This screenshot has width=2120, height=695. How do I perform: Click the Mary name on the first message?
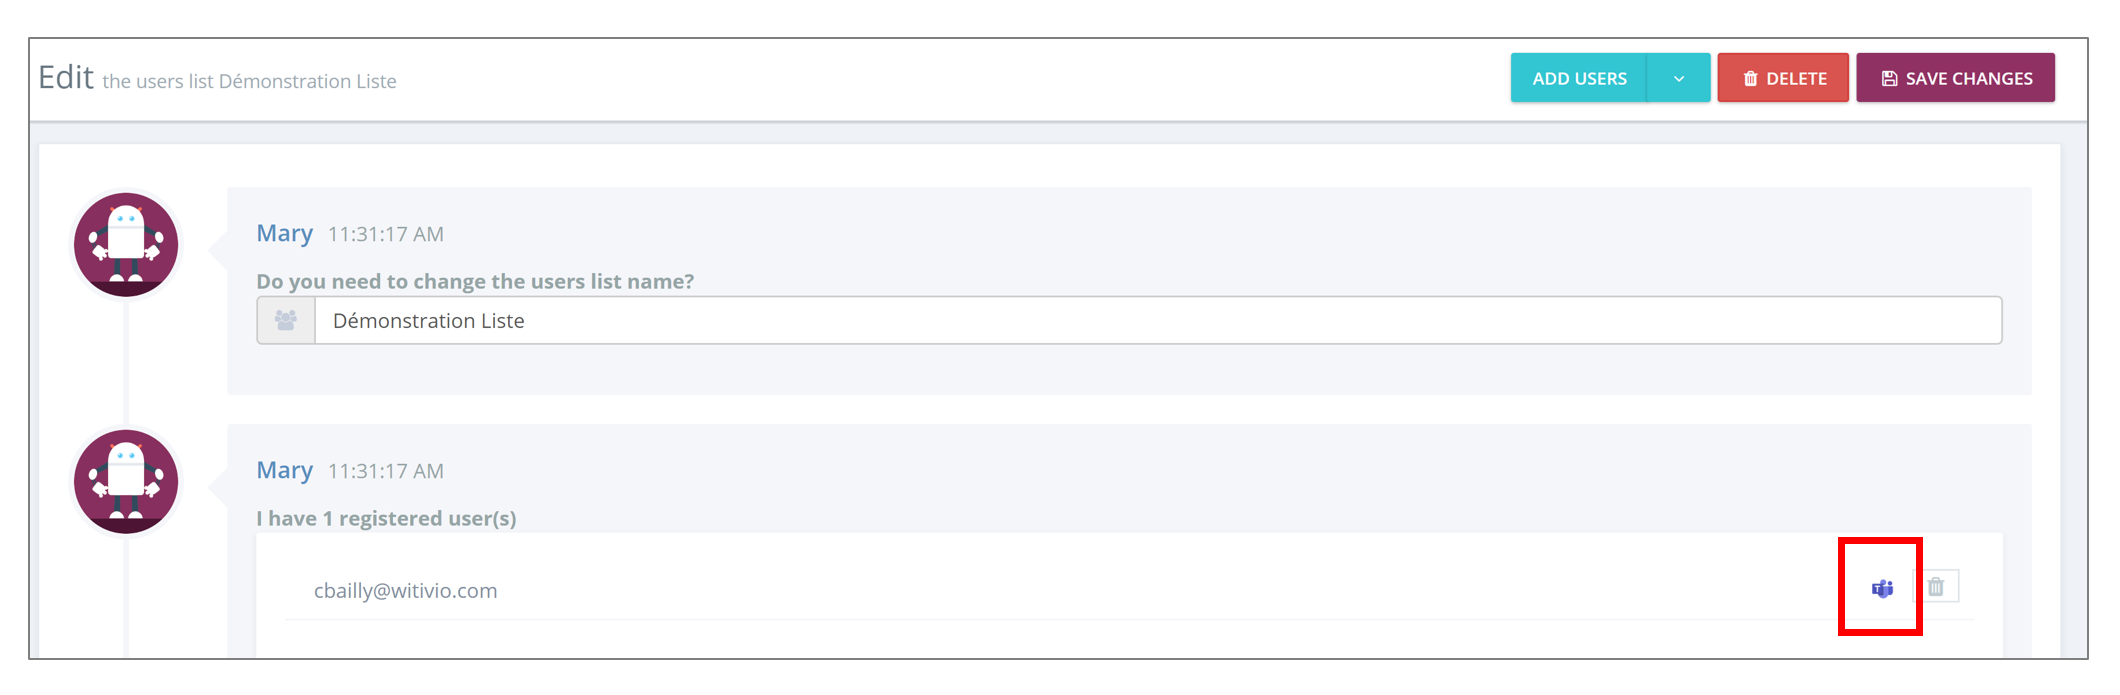pyautogui.click(x=284, y=233)
